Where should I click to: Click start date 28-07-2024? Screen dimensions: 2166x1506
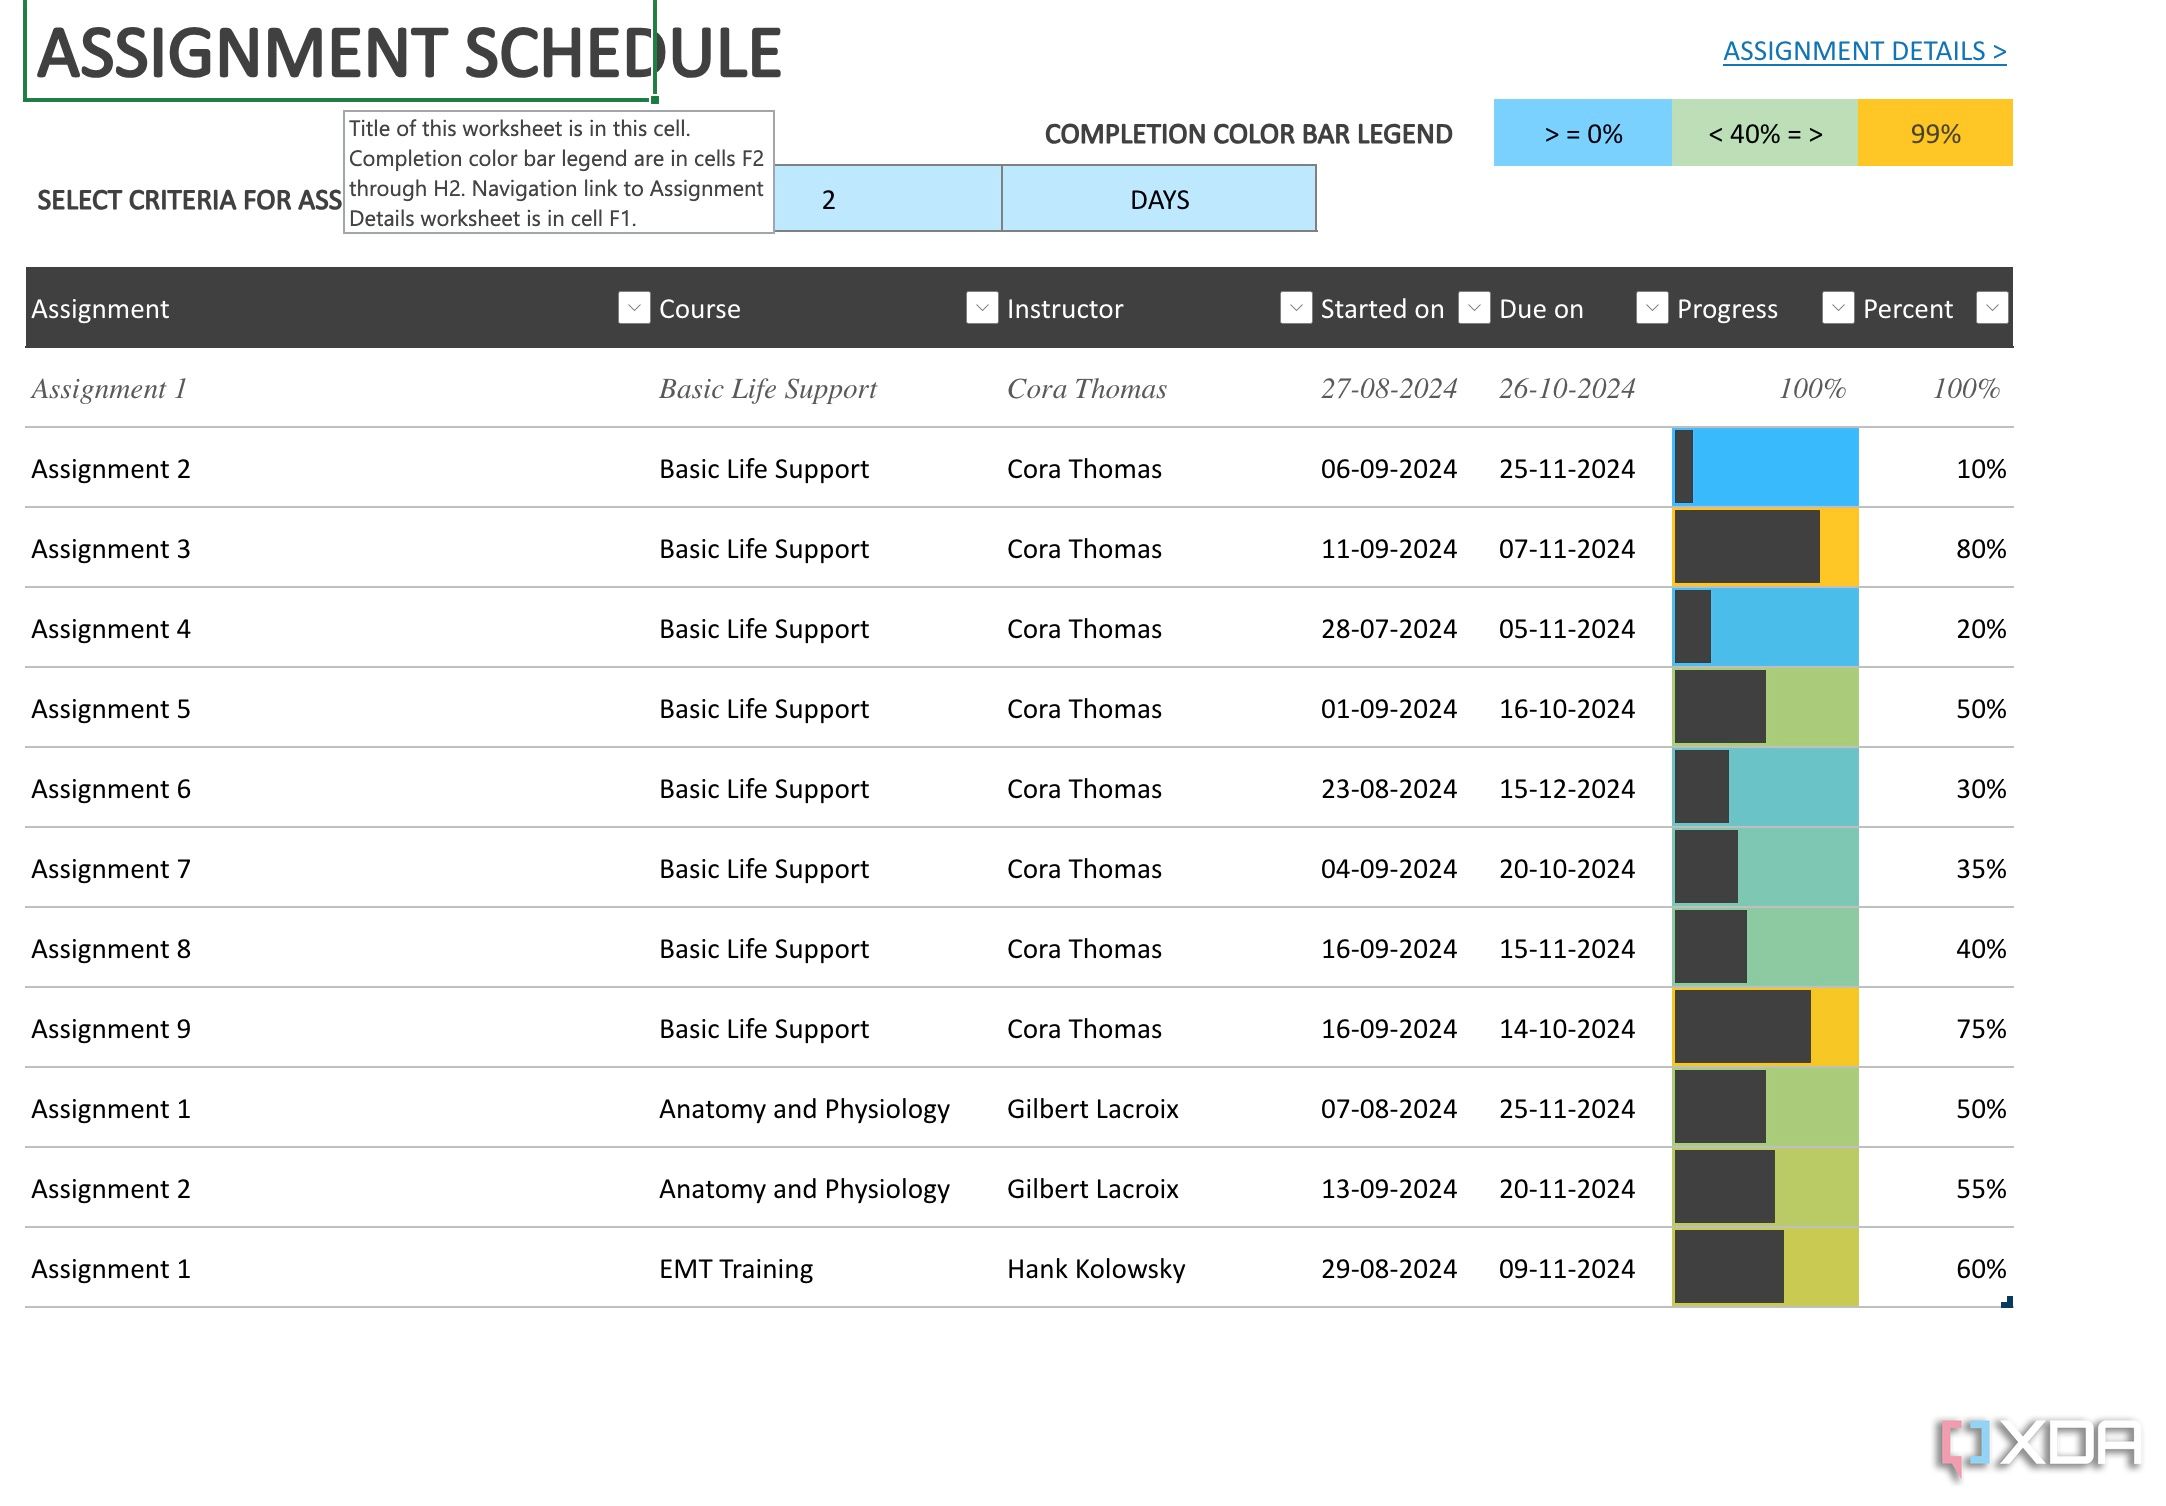pos(1388,628)
